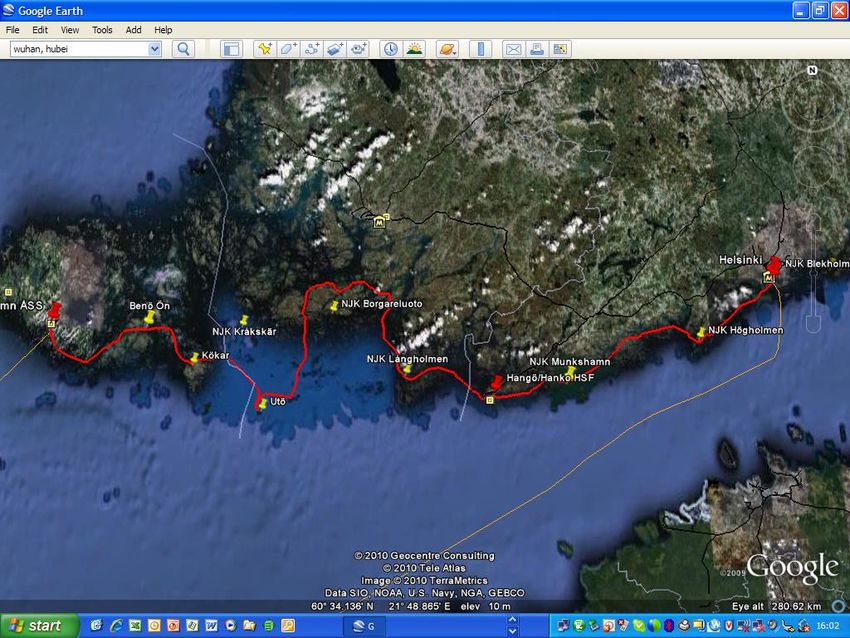
Task: Click the NJK Borgareluoto pushpin
Action: pyautogui.click(x=334, y=306)
